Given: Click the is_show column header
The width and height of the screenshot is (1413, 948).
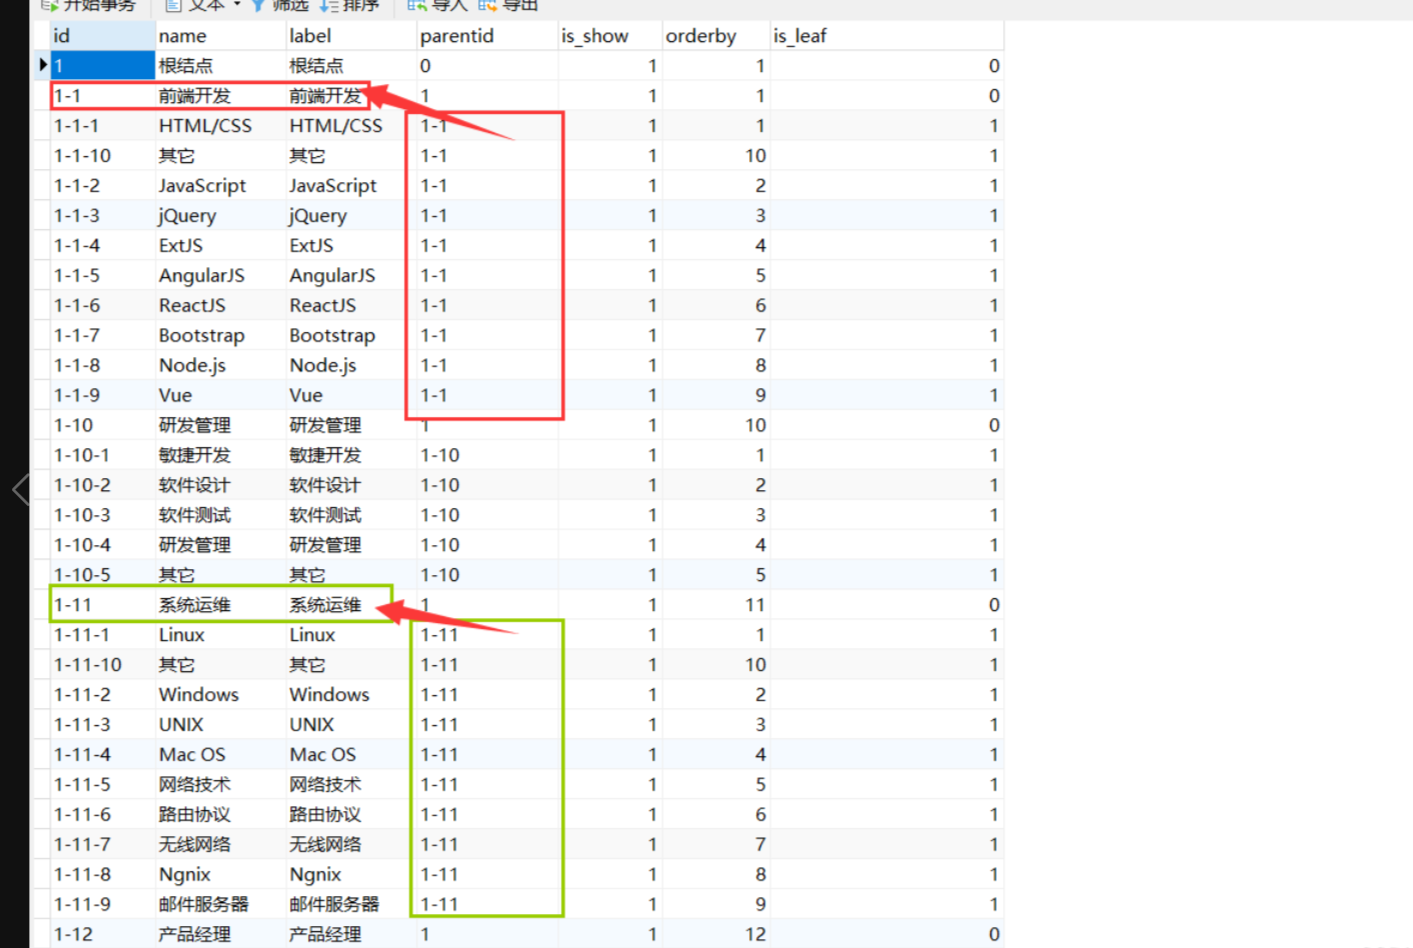Looking at the screenshot, I should pyautogui.click(x=610, y=36).
